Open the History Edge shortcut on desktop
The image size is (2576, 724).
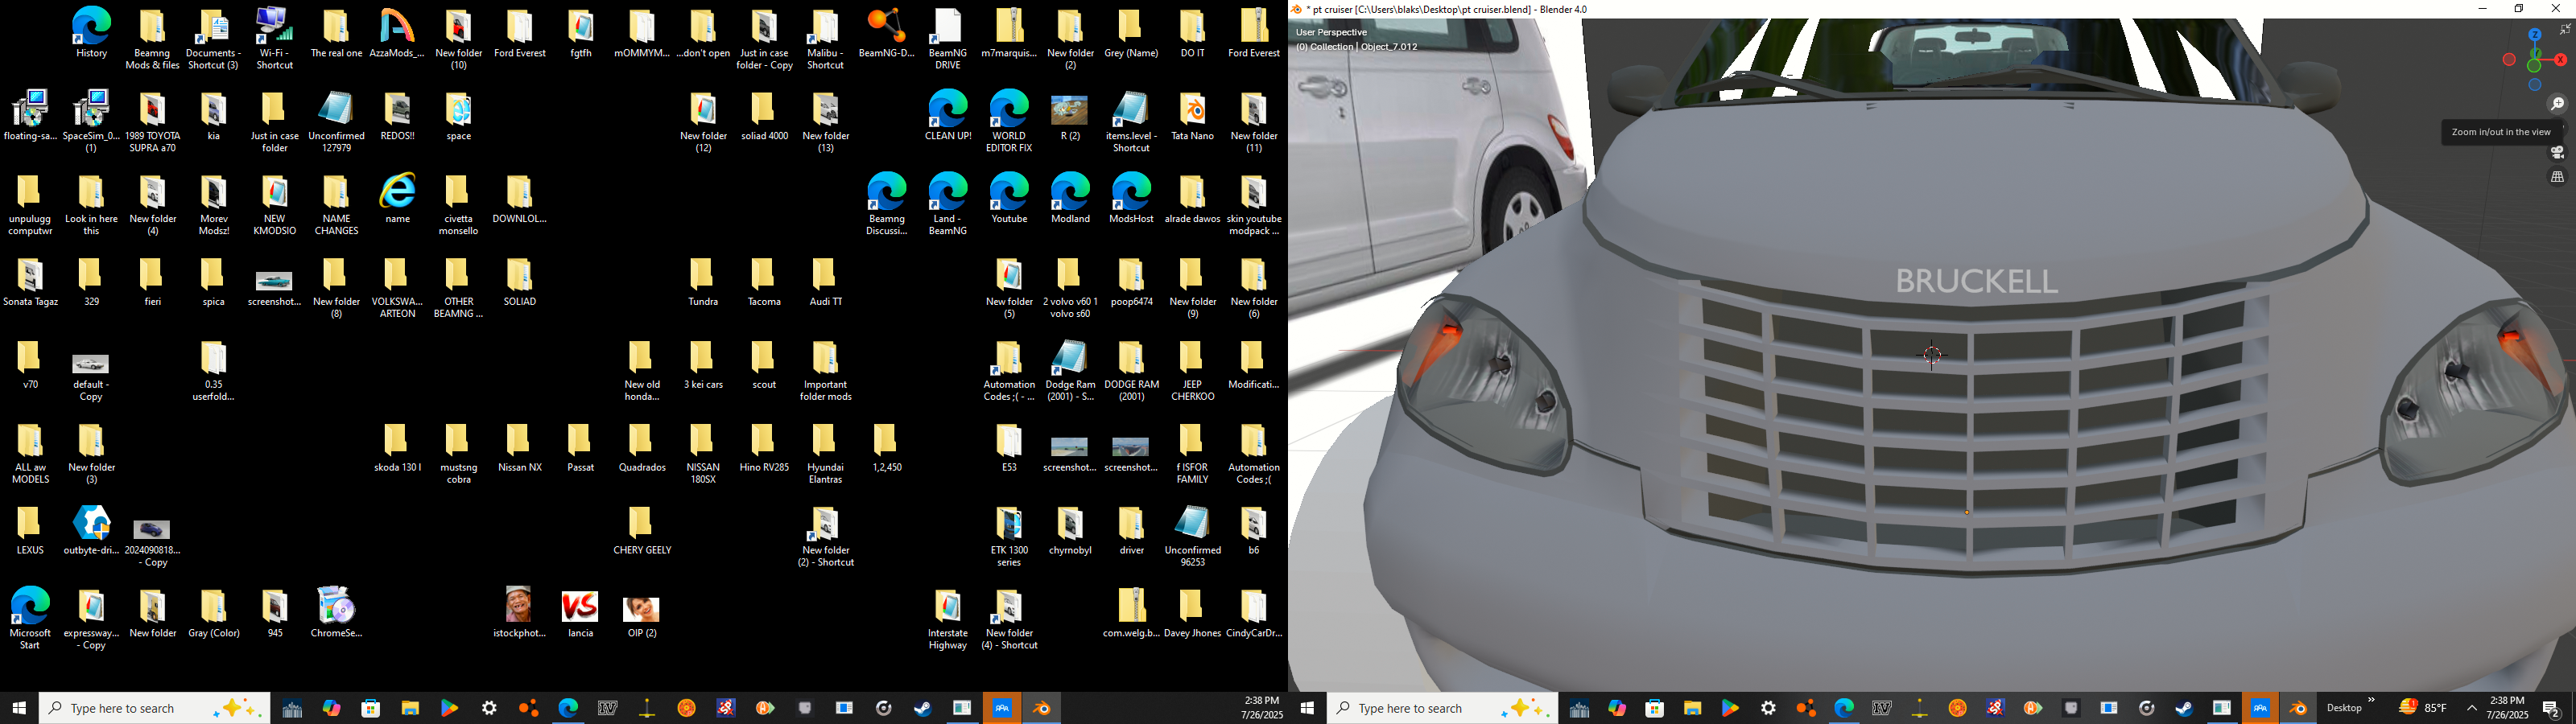click(91, 33)
